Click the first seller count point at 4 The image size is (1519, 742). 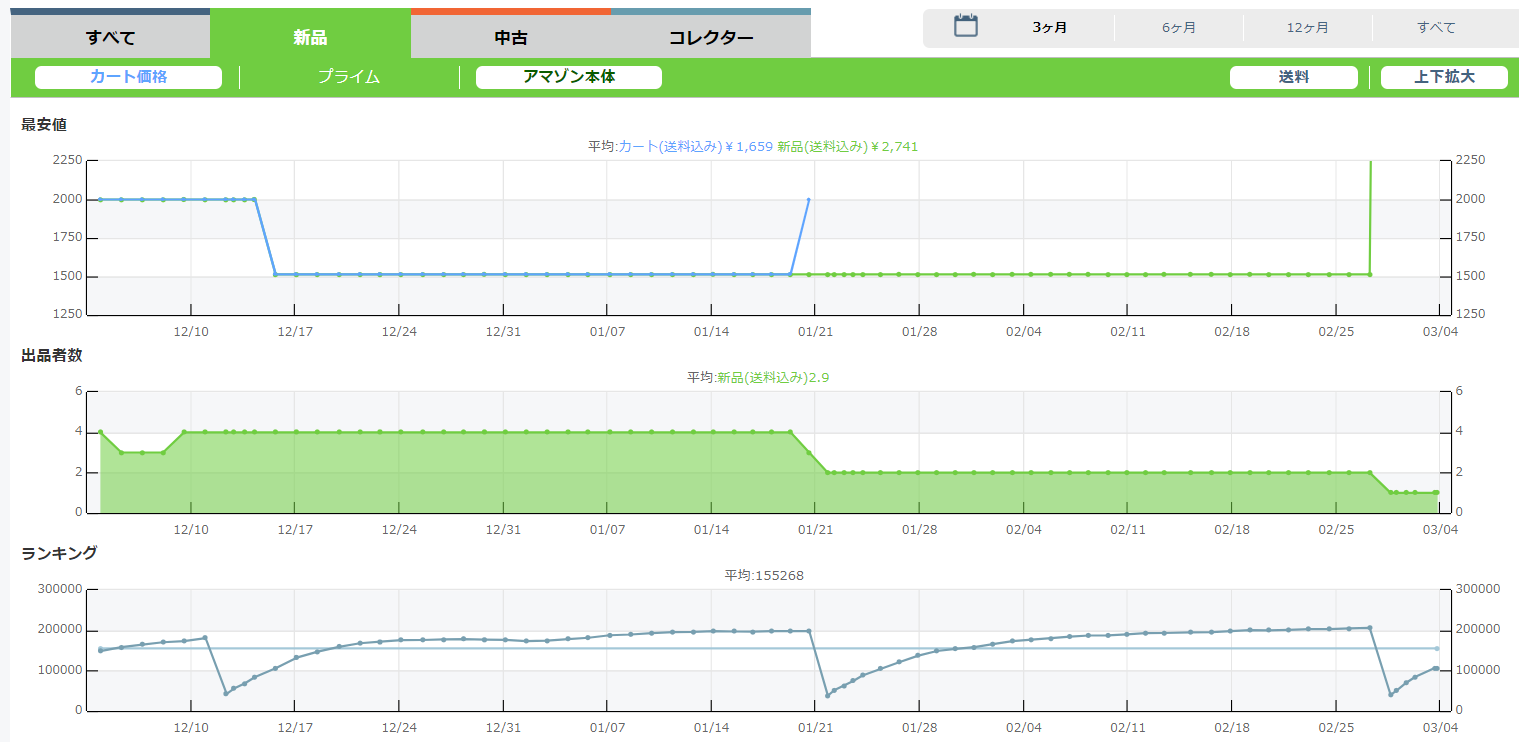(x=100, y=432)
